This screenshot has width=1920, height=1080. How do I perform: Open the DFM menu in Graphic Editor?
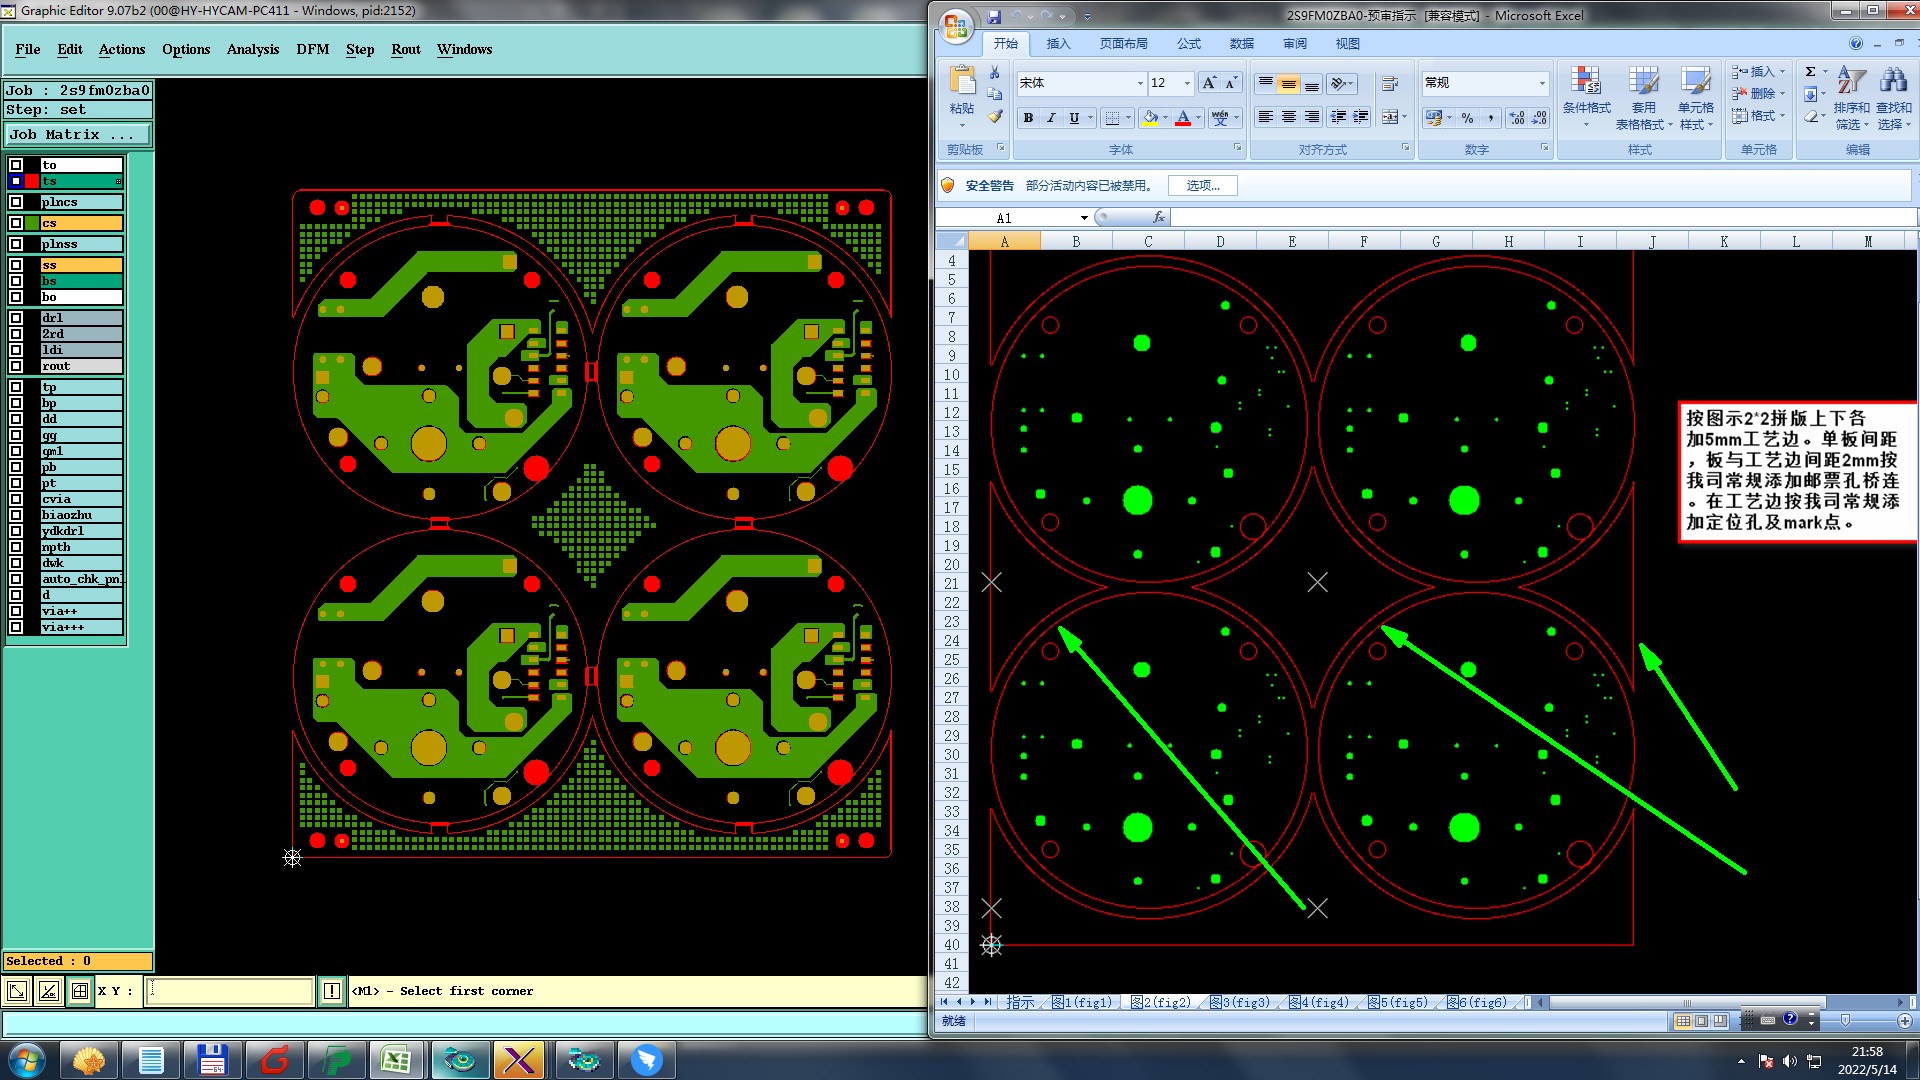[312, 49]
